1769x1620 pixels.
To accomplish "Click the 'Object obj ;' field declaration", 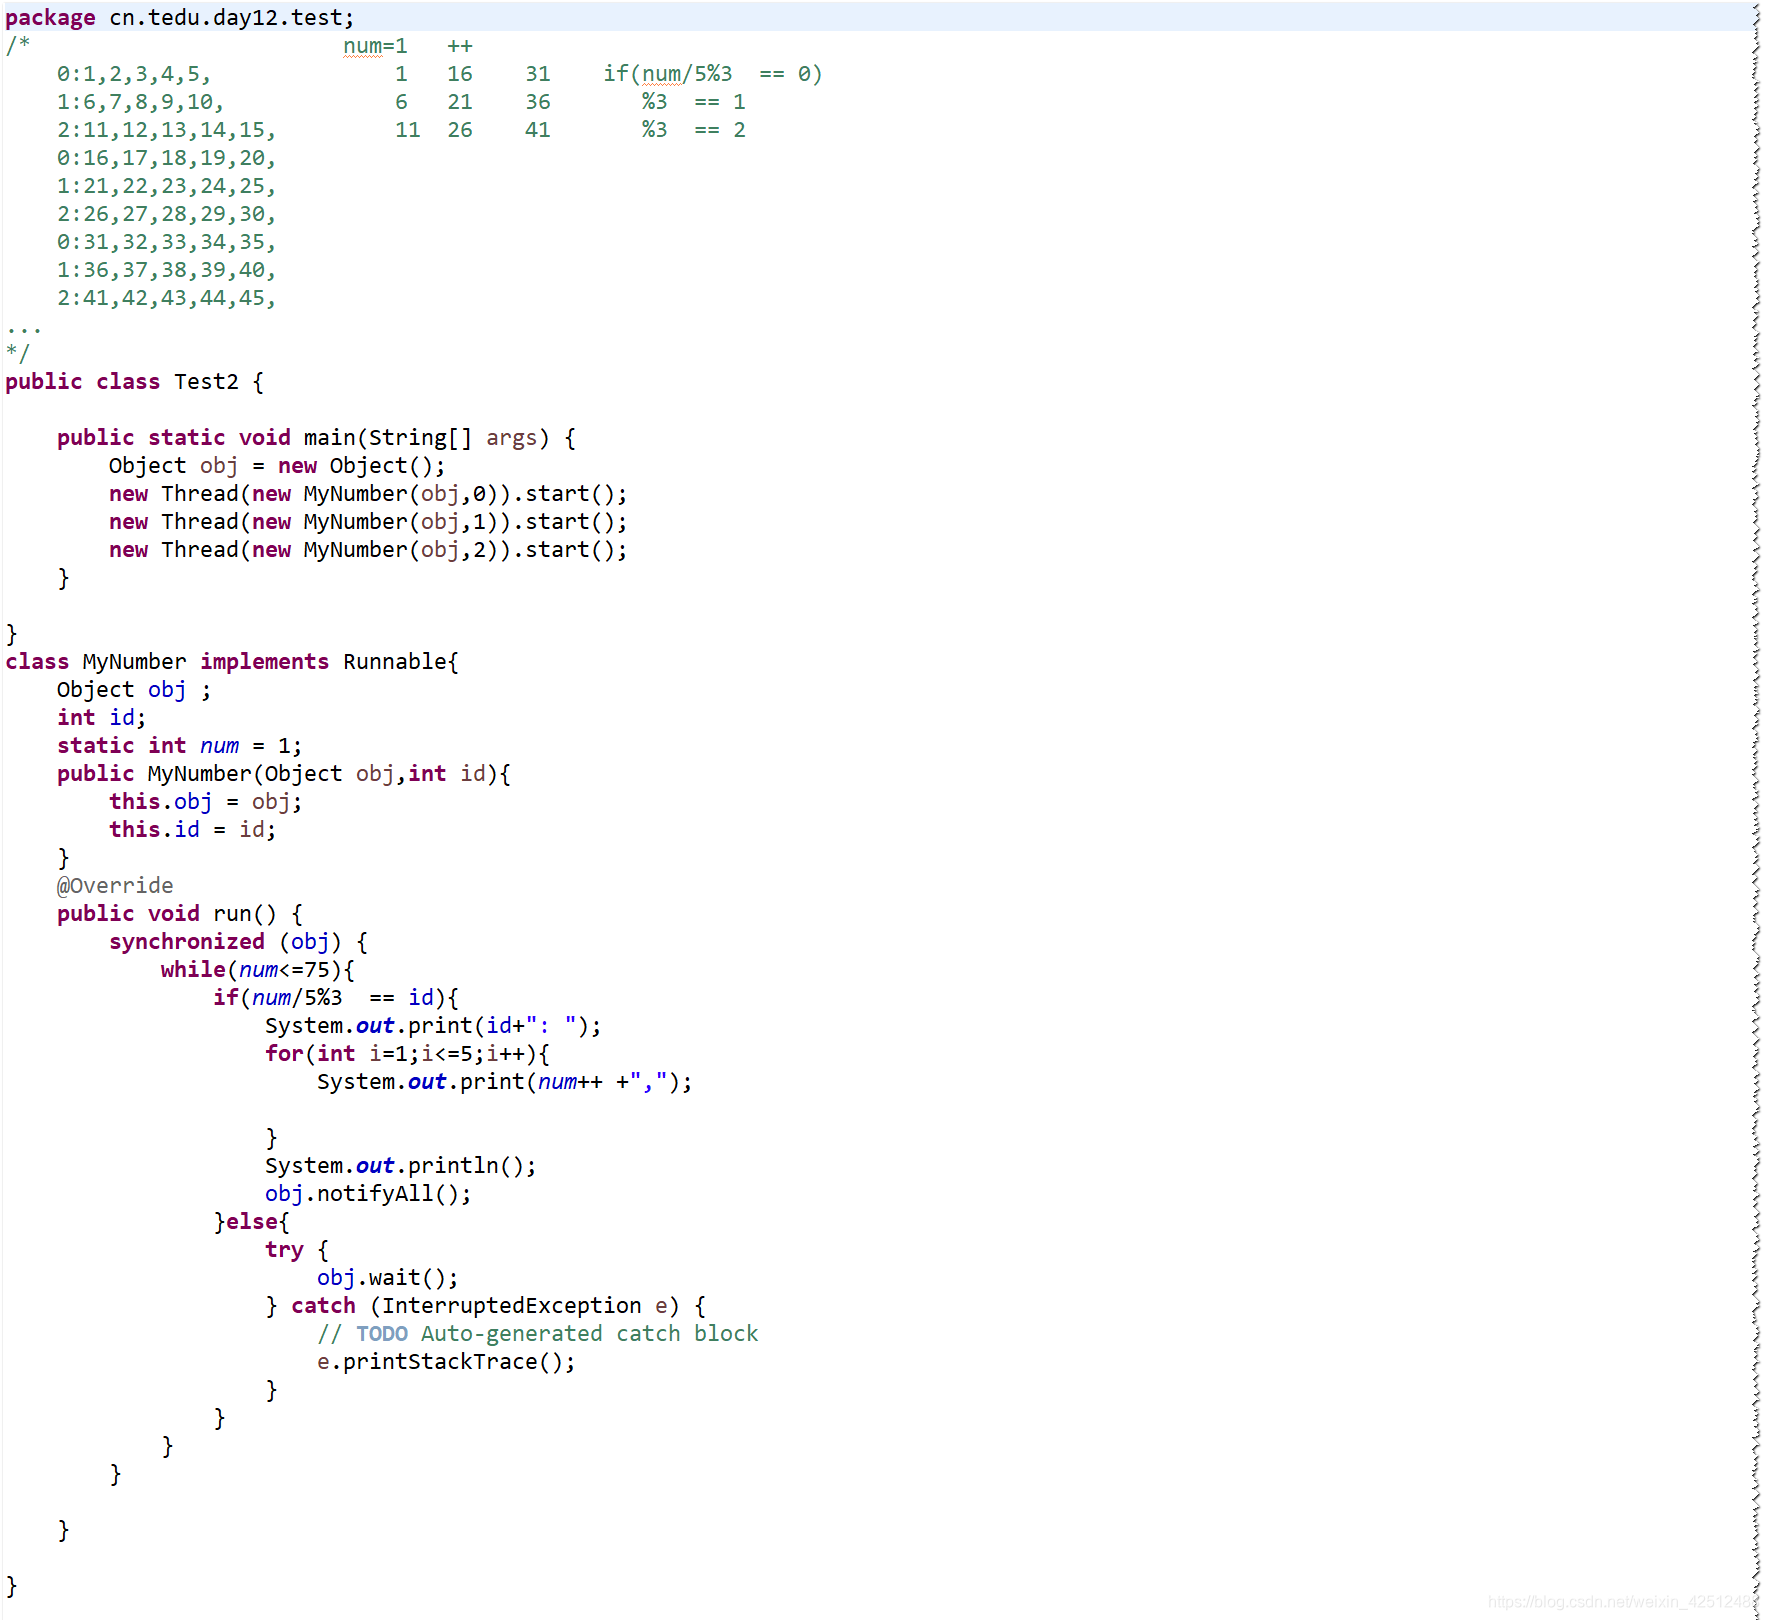I will click(134, 689).
